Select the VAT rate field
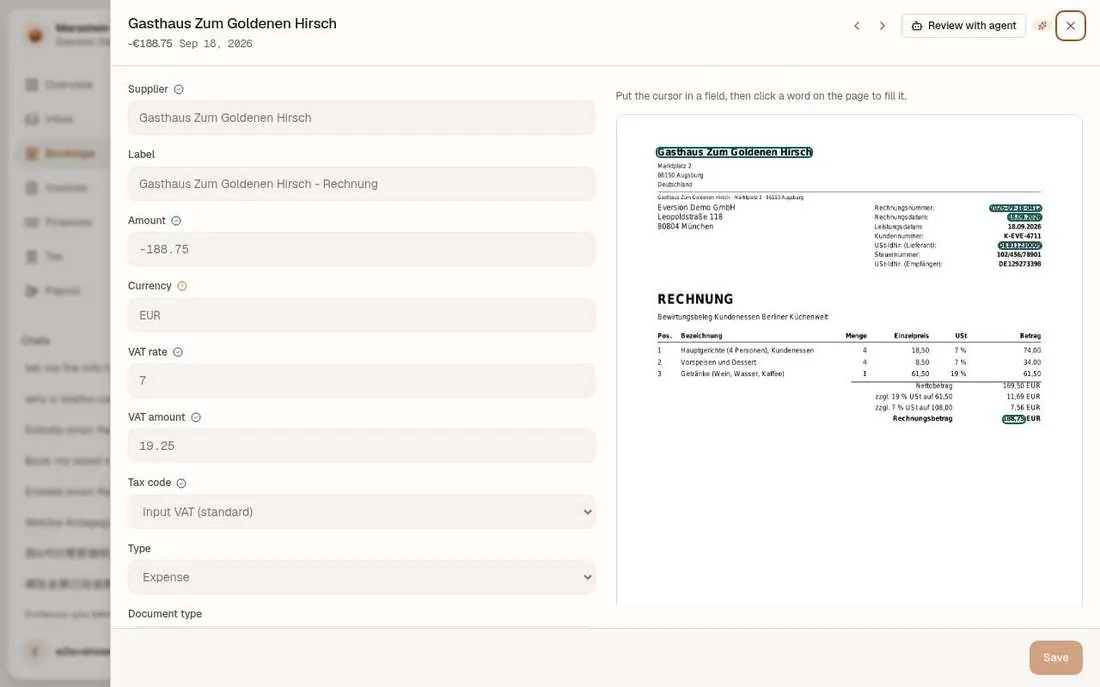Screen dimensions: 1100x687 pyautogui.click(x=361, y=380)
